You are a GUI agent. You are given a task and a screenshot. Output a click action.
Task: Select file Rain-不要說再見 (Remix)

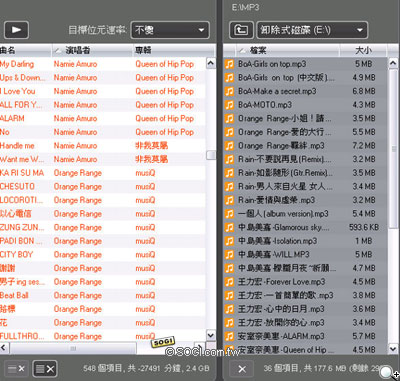pyautogui.click(x=305, y=159)
